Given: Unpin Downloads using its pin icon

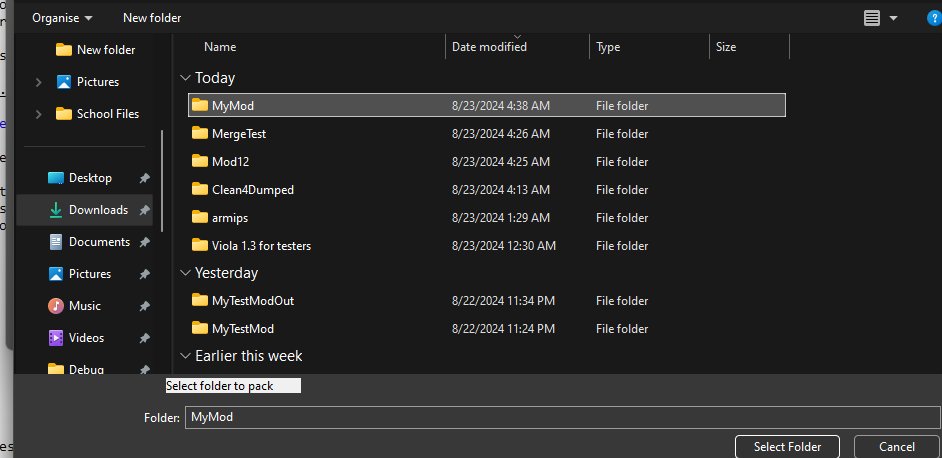Looking at the screenshot, I should [144, 210].
